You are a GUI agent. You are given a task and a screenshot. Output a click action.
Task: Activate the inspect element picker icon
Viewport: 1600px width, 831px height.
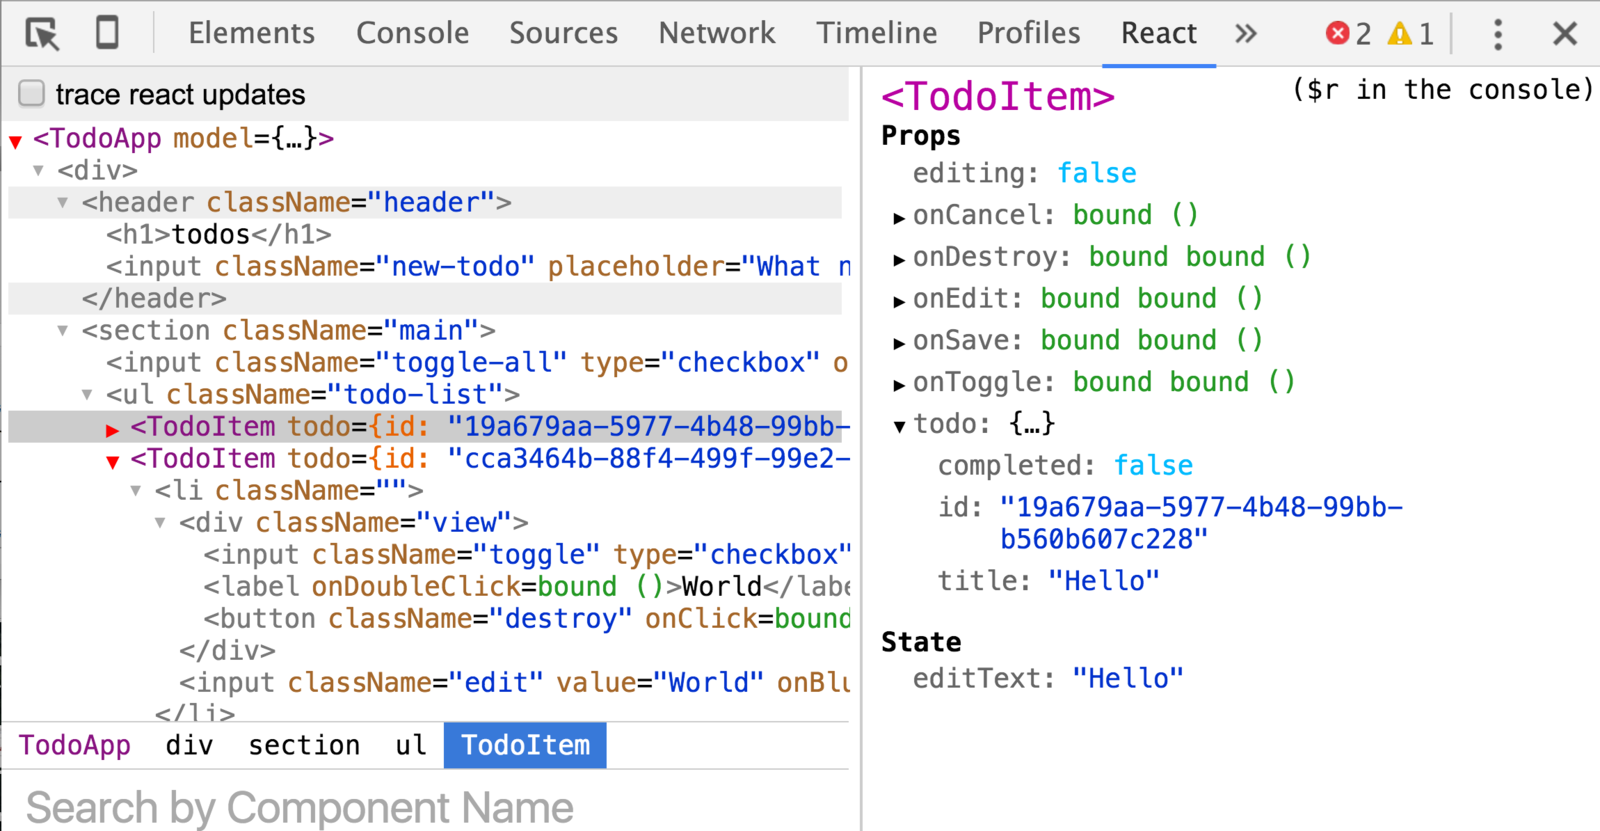tap(42, 34)
